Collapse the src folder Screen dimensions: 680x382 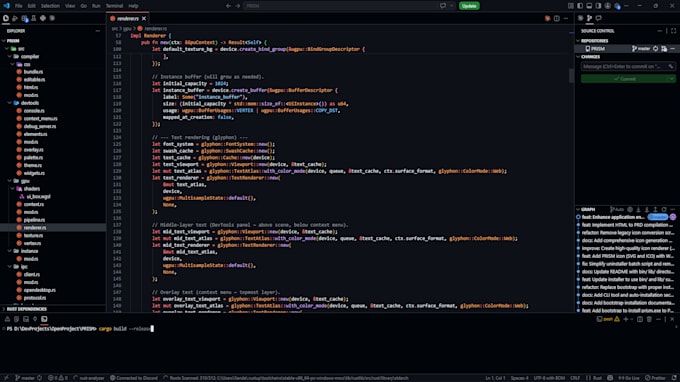pyautogui.click(x=7, y=49)
